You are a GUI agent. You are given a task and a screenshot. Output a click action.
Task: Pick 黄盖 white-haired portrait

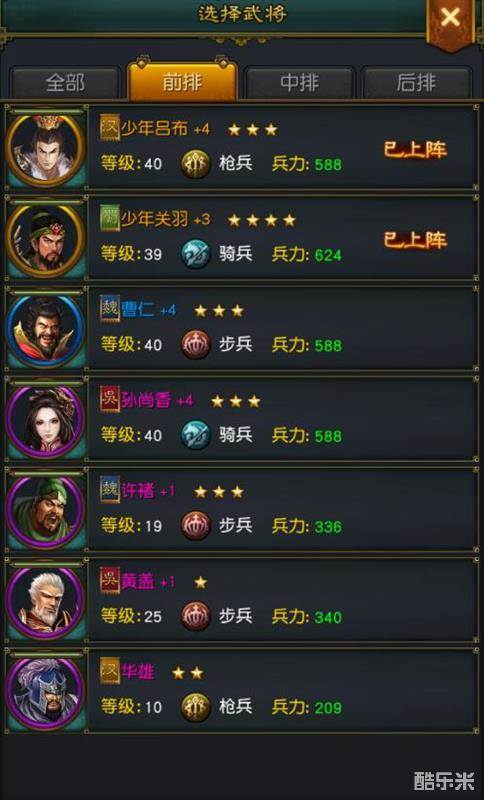46,602
